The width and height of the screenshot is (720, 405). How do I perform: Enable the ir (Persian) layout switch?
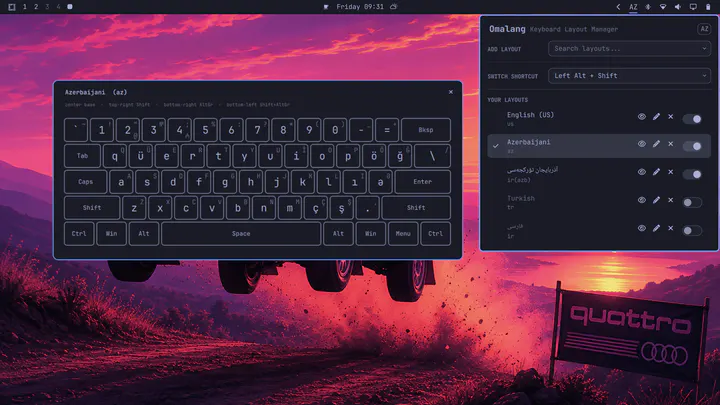click(692, 230)
